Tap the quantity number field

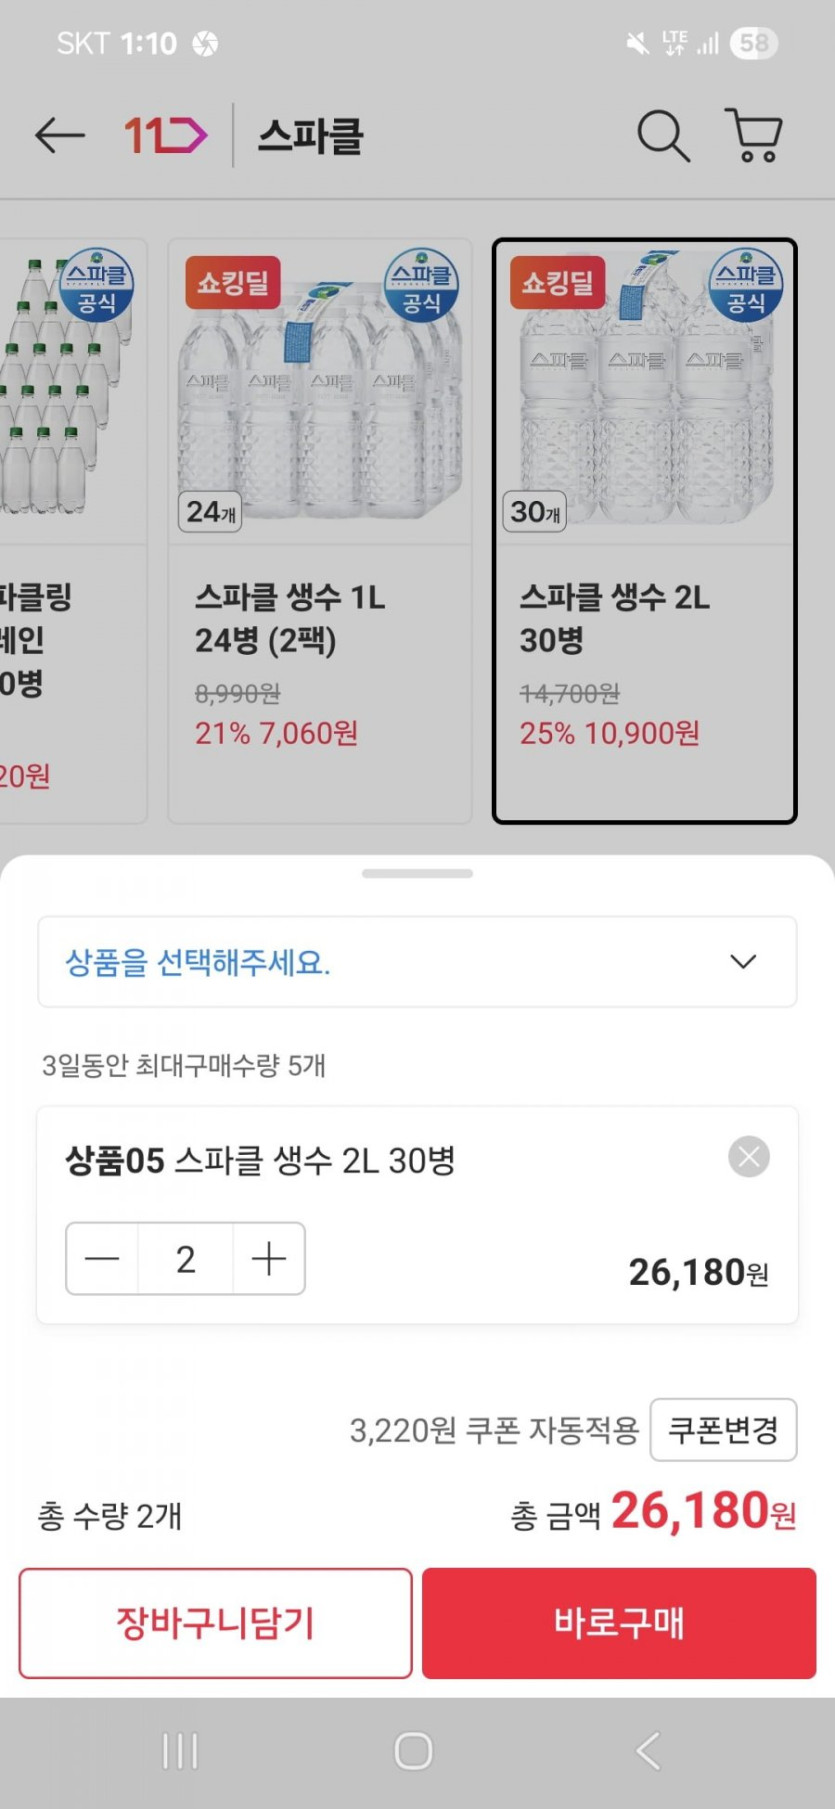click(x=185, y=1259)
